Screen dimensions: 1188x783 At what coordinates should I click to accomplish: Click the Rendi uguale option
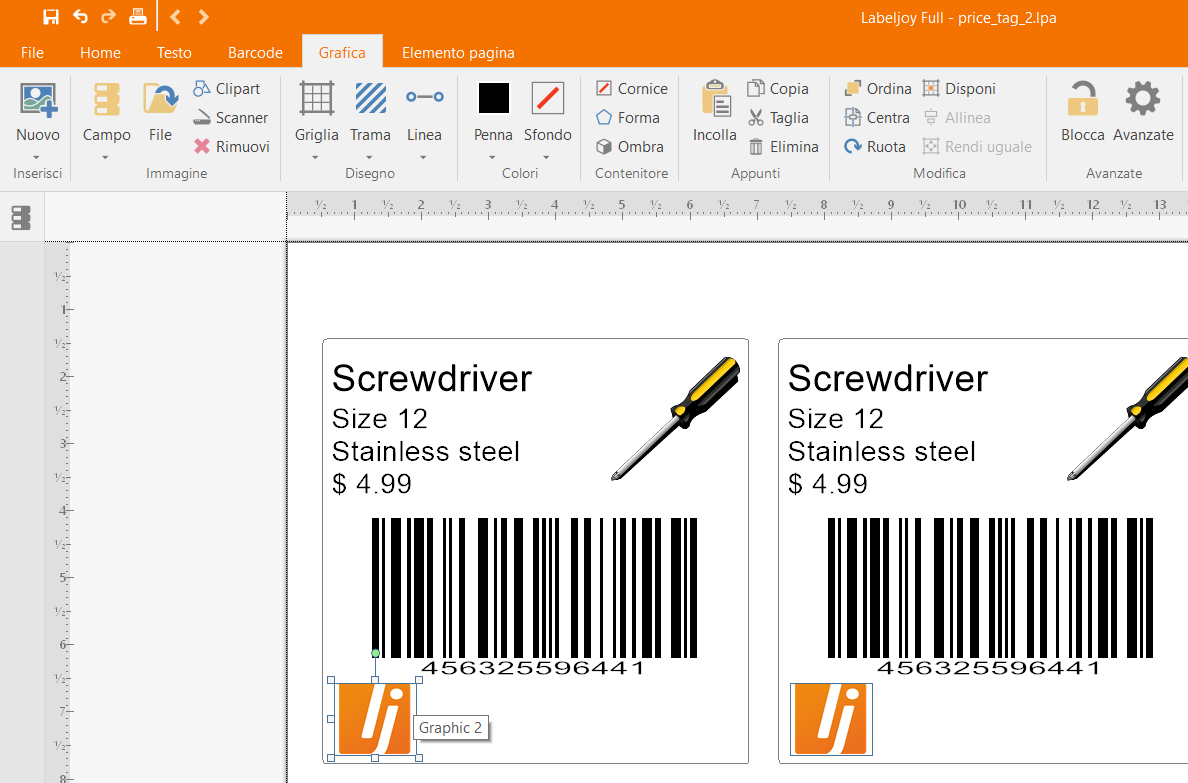click(977, 146)
